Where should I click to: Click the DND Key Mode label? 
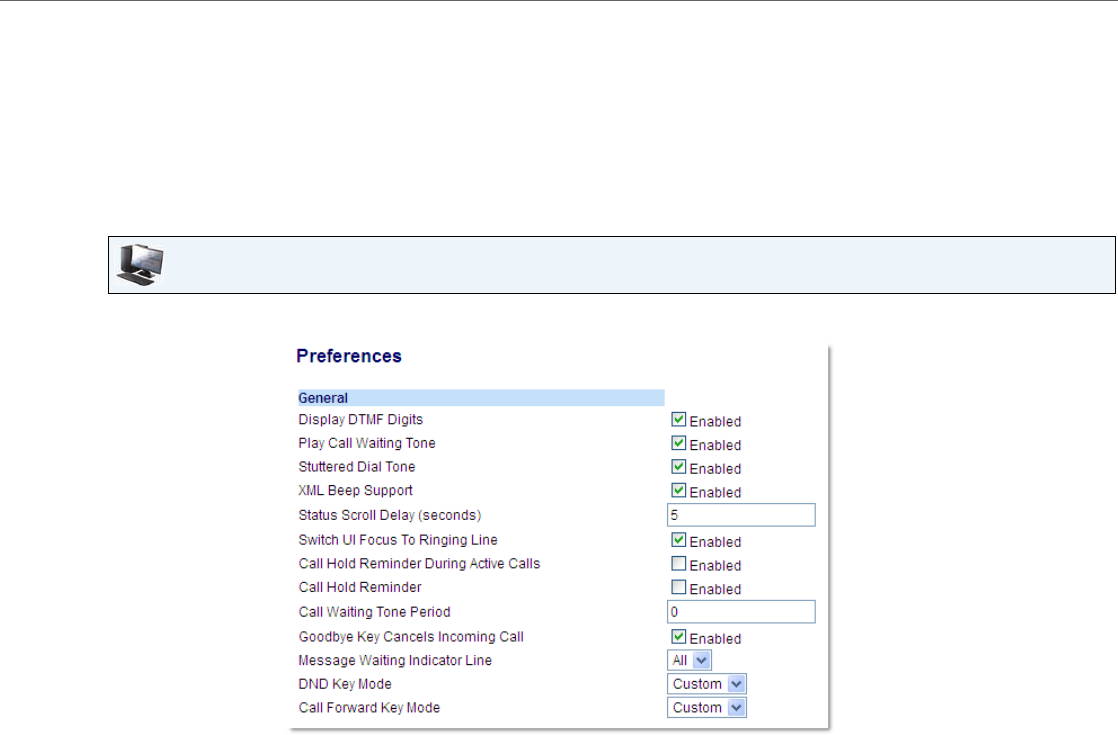[345, 684]
